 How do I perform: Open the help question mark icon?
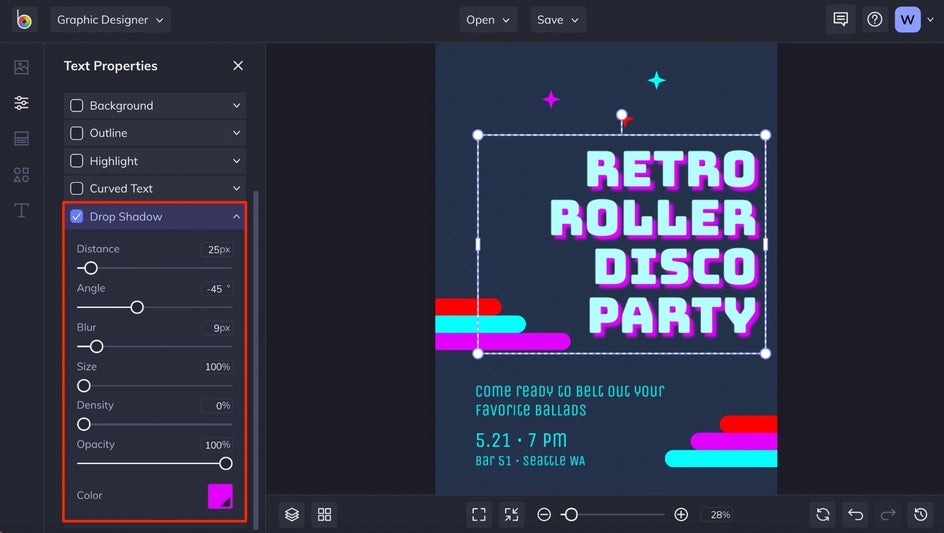click(875, 20)
